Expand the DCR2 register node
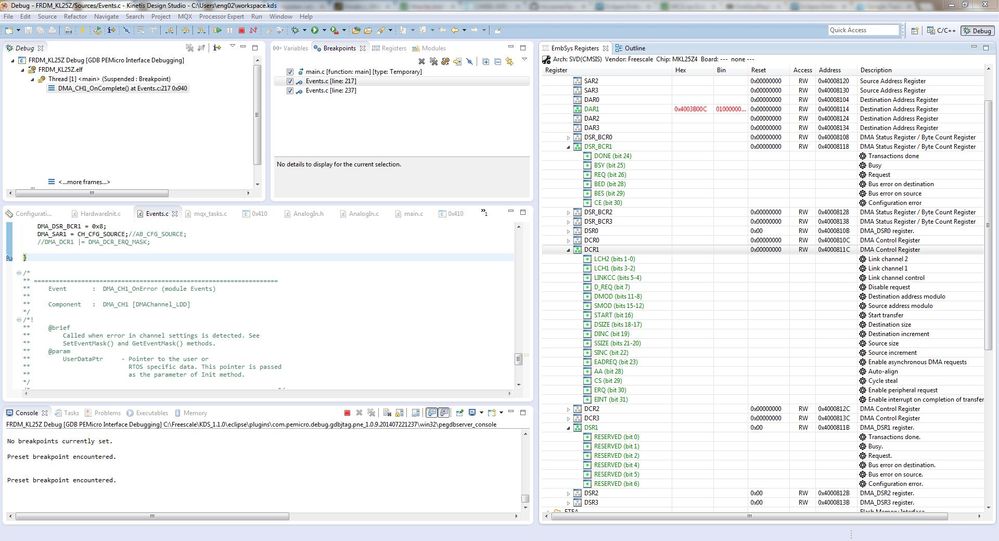This screenshot has width=999, height=541. [x=568, y=409]
